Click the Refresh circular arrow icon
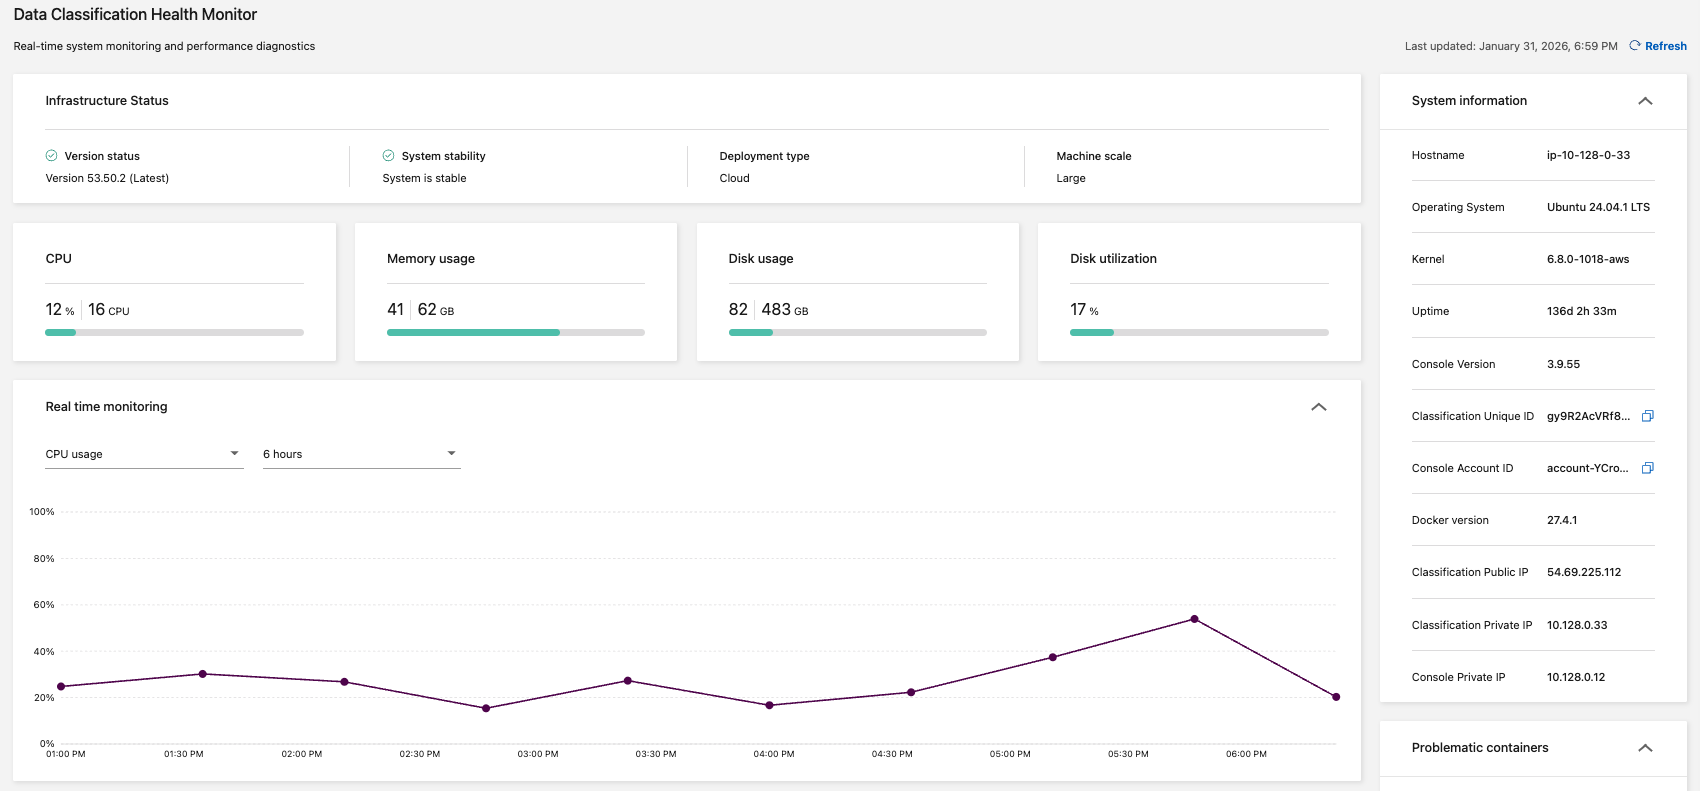 [x=1635, y=46]
